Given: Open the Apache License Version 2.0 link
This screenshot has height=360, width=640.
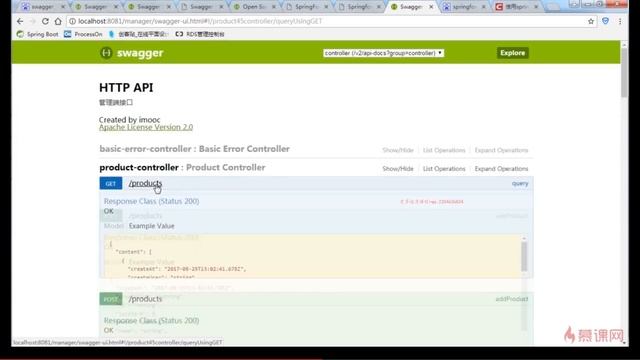Looking at the screenshot, I should point(146,127).
